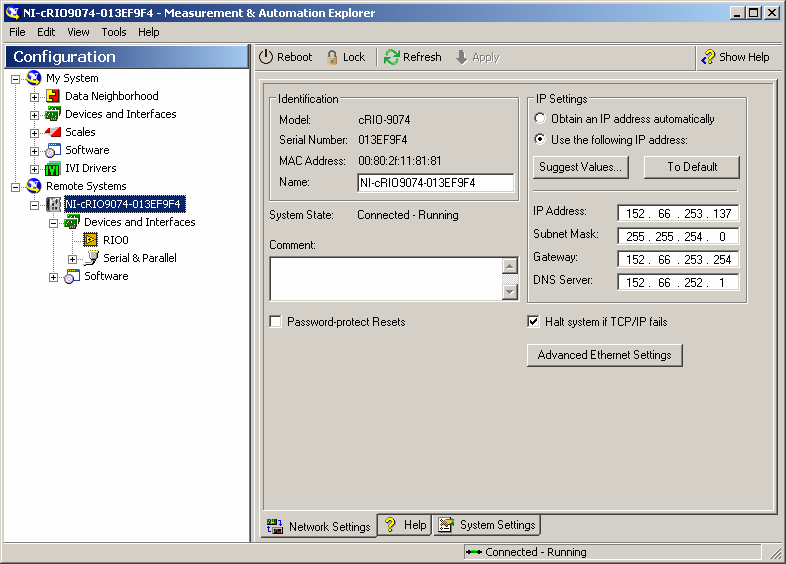The height and width of the screenshot is (564, 786).
Task: Click the Serial & Parallel port icon
Action: point(91,258)
